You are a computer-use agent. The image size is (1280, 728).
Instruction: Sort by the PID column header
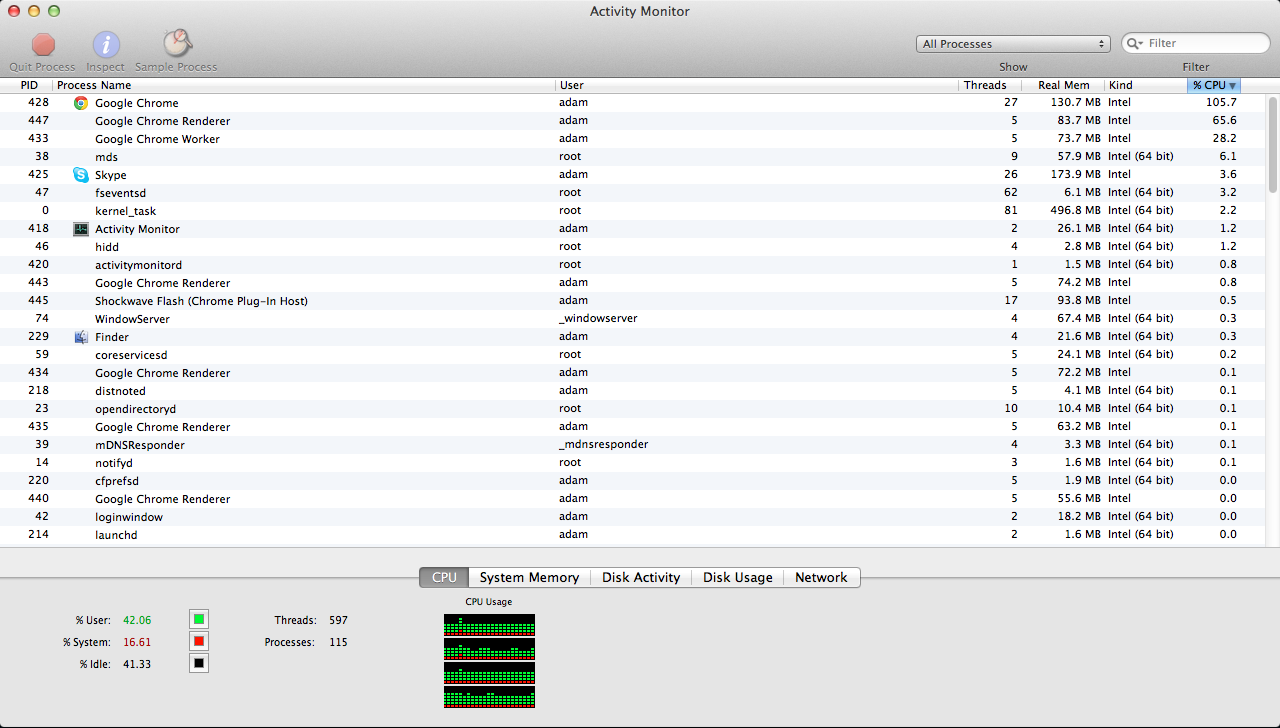[x=29, y=85]
